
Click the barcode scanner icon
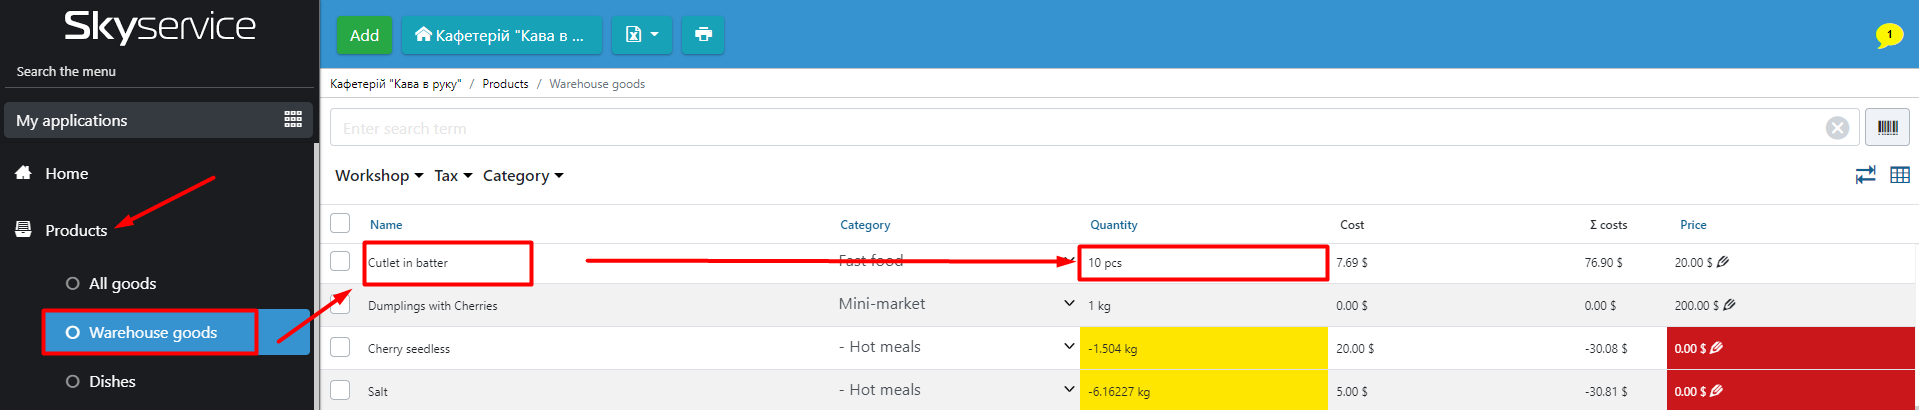click(1887, 128)
